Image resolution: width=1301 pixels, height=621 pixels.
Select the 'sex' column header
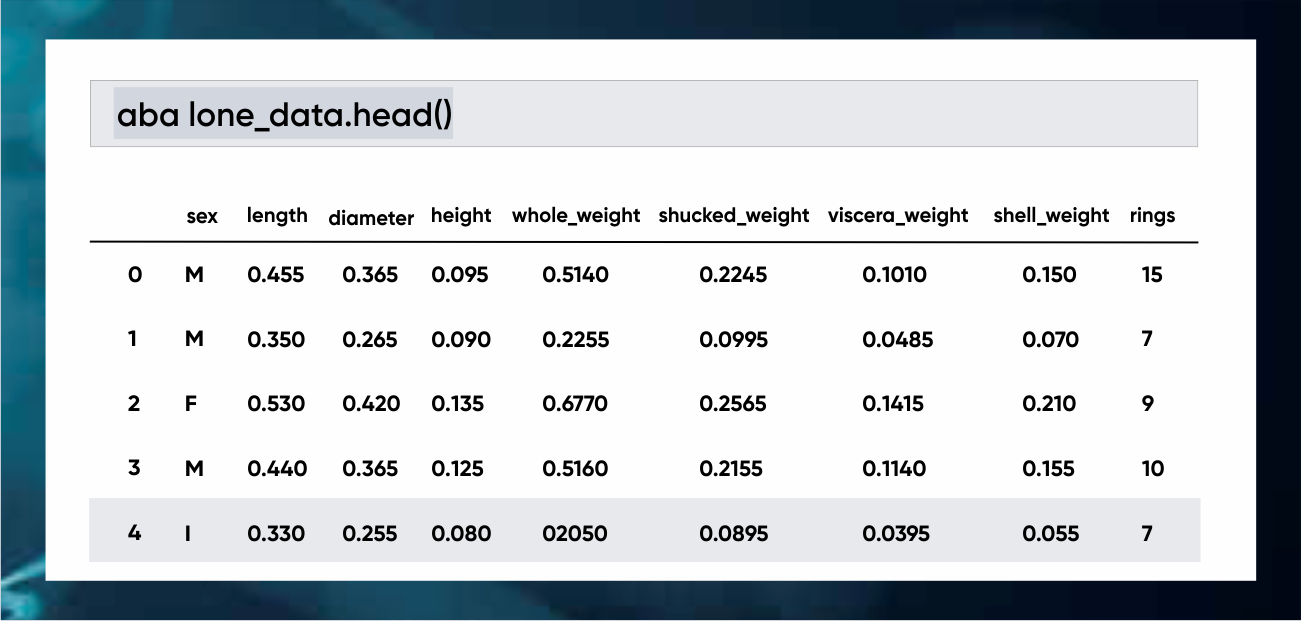[202, 216]
